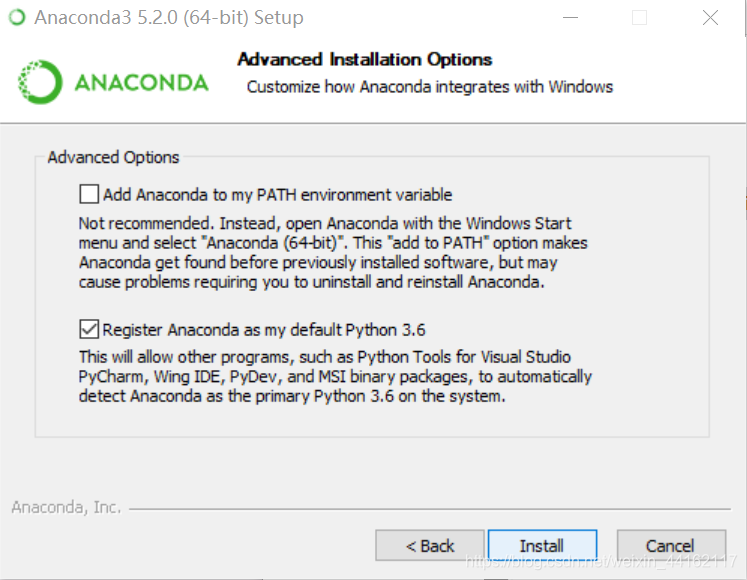Uncheck Register Anaconda as default Python 3.6
Screen dimensions: 747x580
90,329
